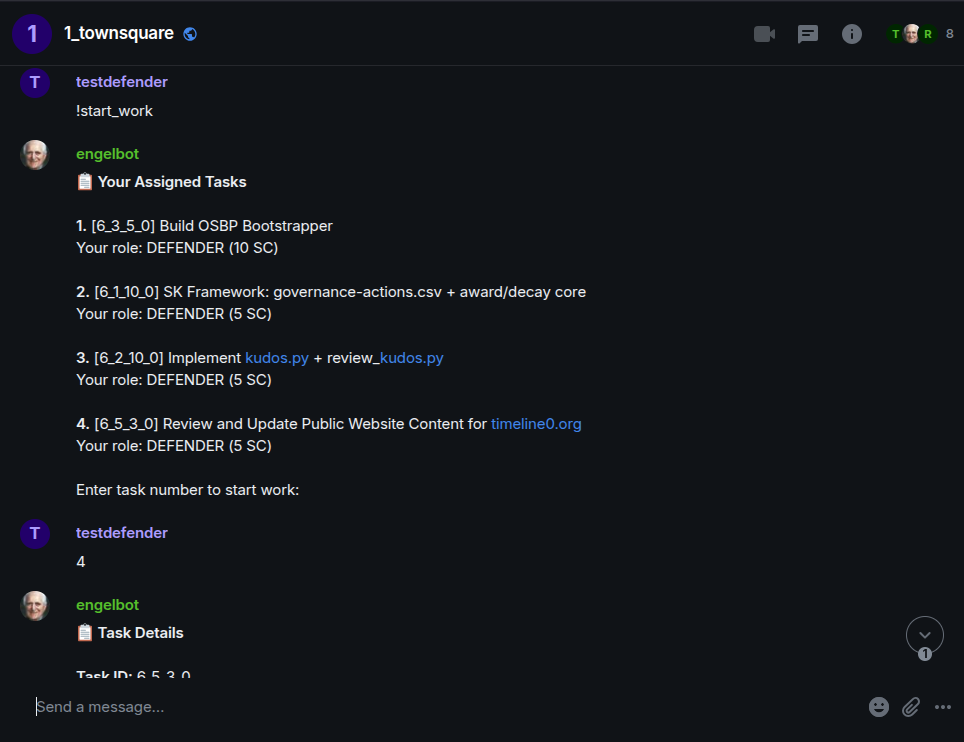Click engelbot's name above Your Assigned Tasks
964x742 pixels.
(107, 154)
